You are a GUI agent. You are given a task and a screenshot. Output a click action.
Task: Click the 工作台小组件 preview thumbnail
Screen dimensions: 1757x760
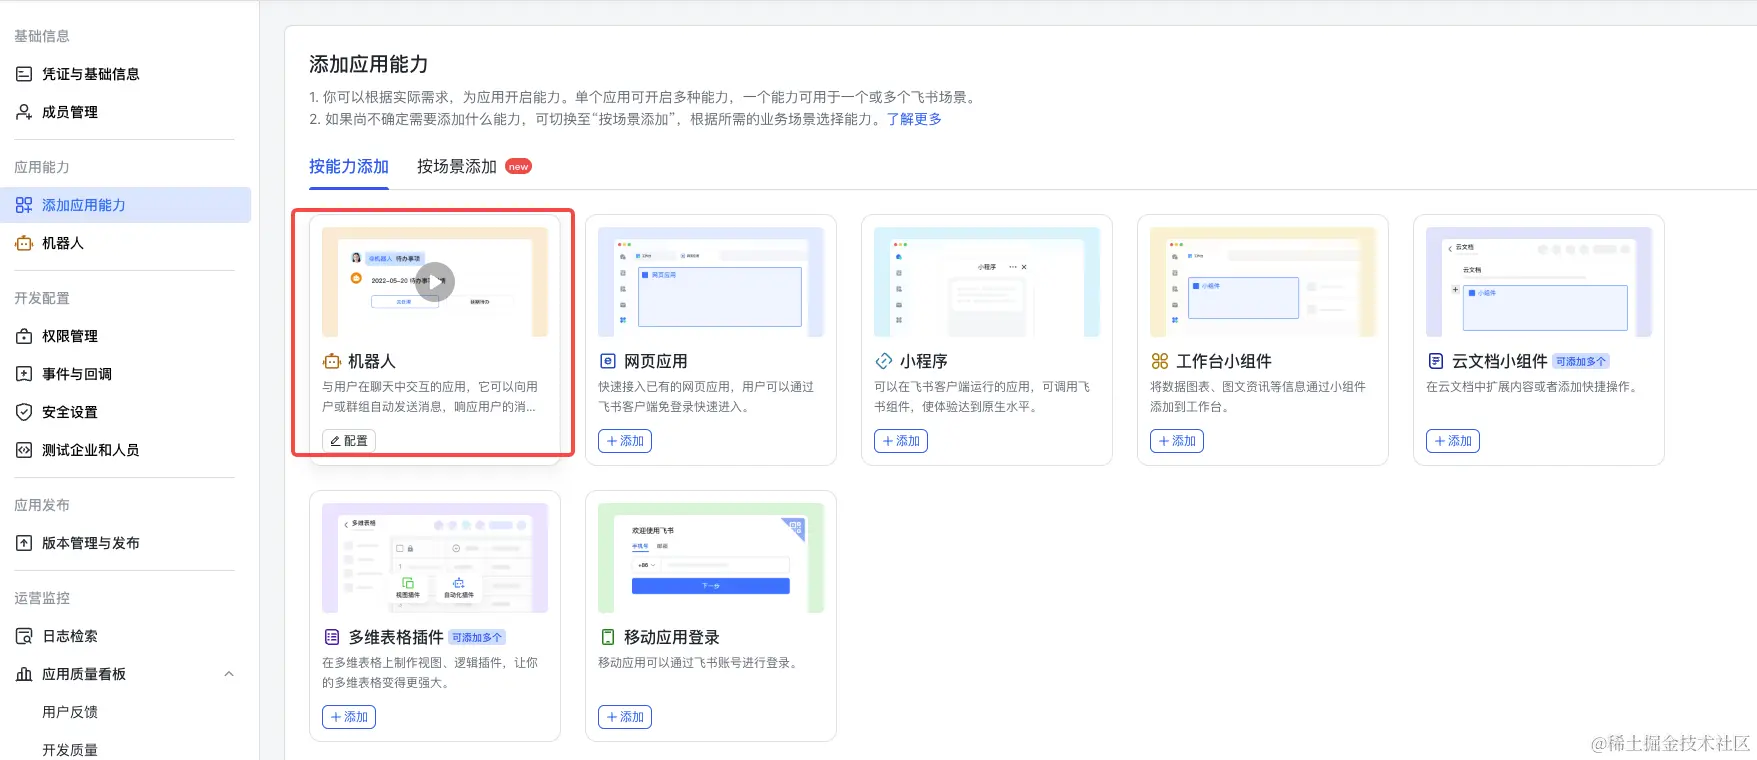coord(1263,282)
